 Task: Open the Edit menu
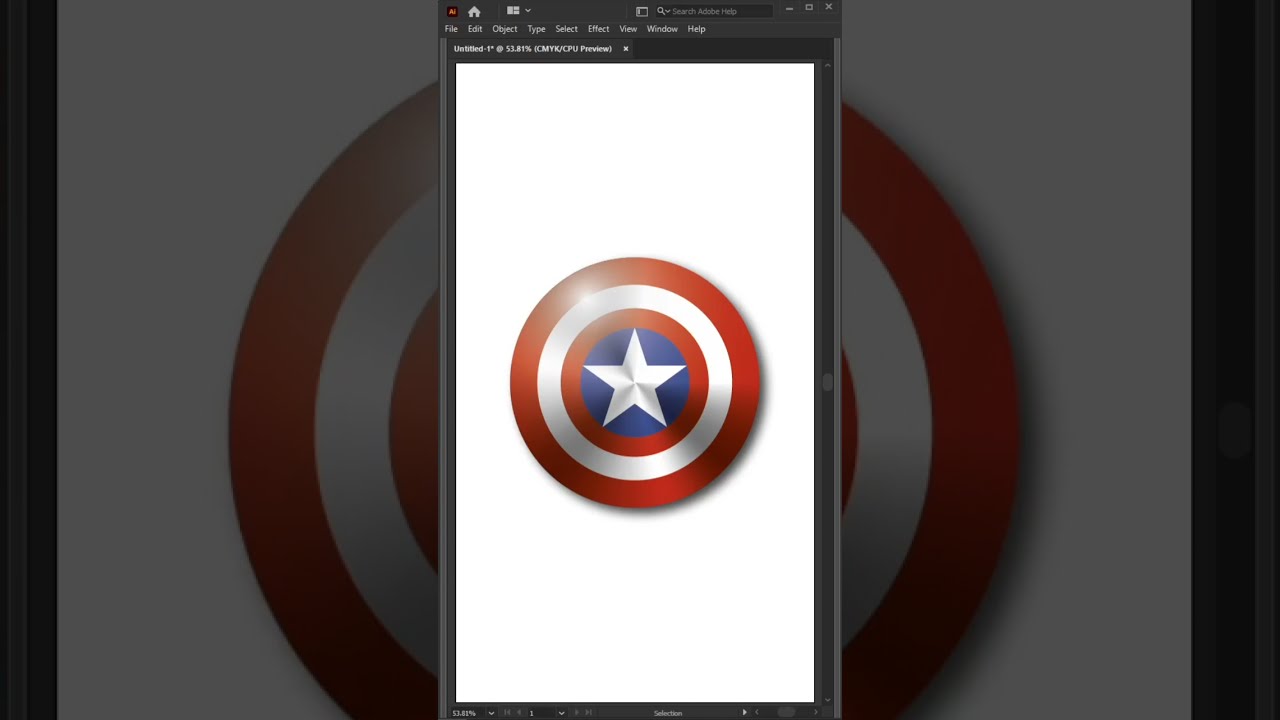pyautogui.click(x=475, y=29)
